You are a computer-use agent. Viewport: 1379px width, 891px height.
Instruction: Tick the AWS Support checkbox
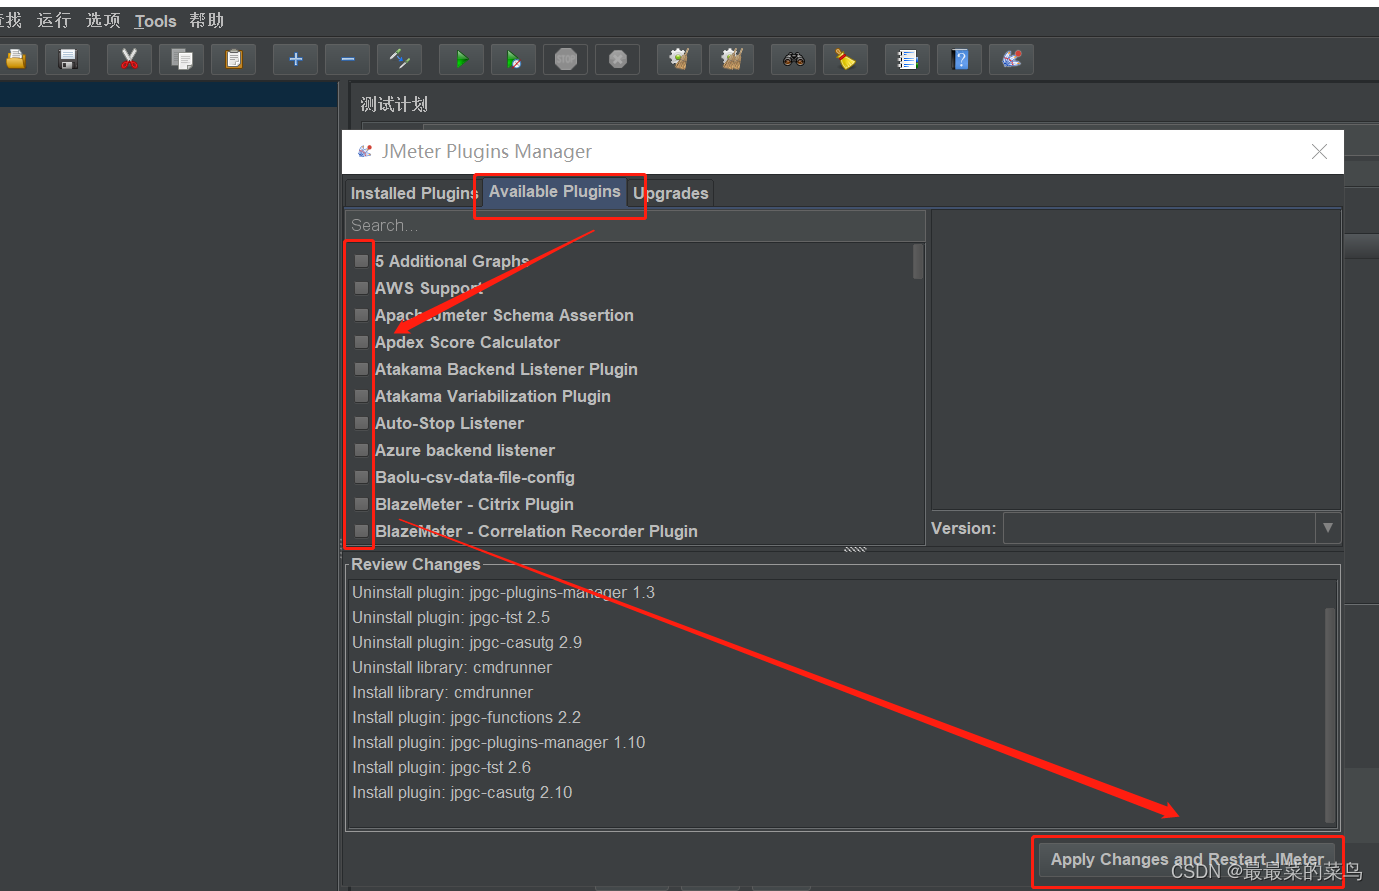(x=361, y=288)
